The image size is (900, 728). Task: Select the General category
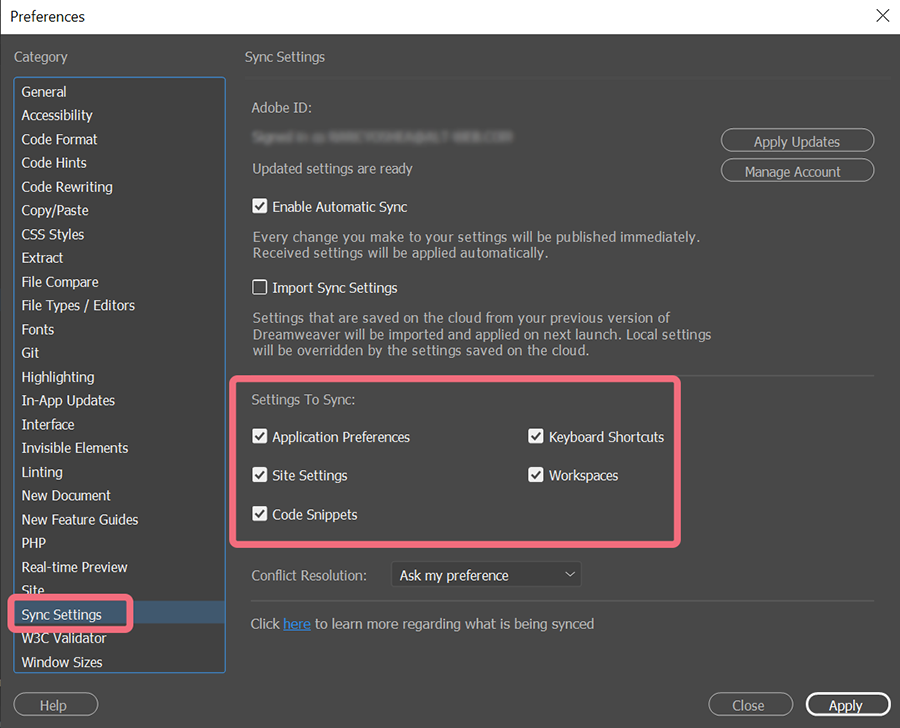[44, 92]
